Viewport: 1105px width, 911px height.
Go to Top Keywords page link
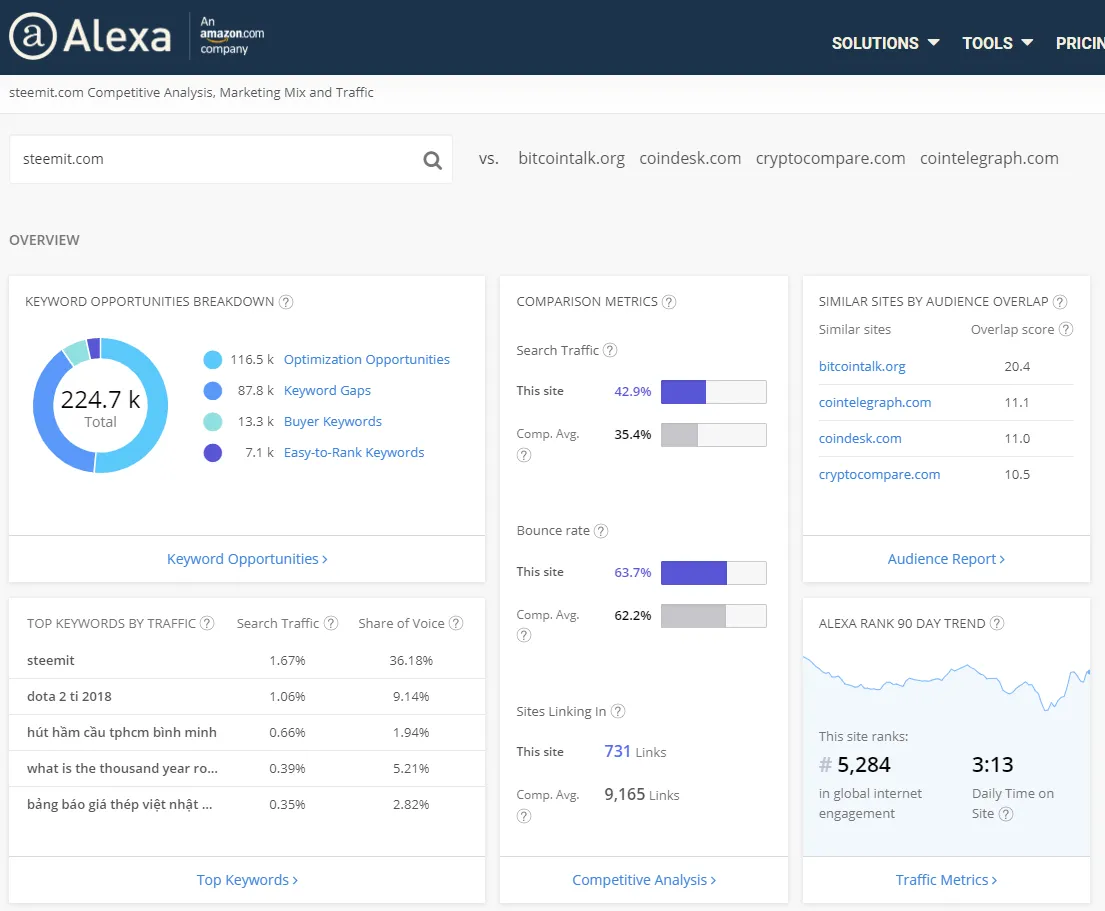point(247,880)
